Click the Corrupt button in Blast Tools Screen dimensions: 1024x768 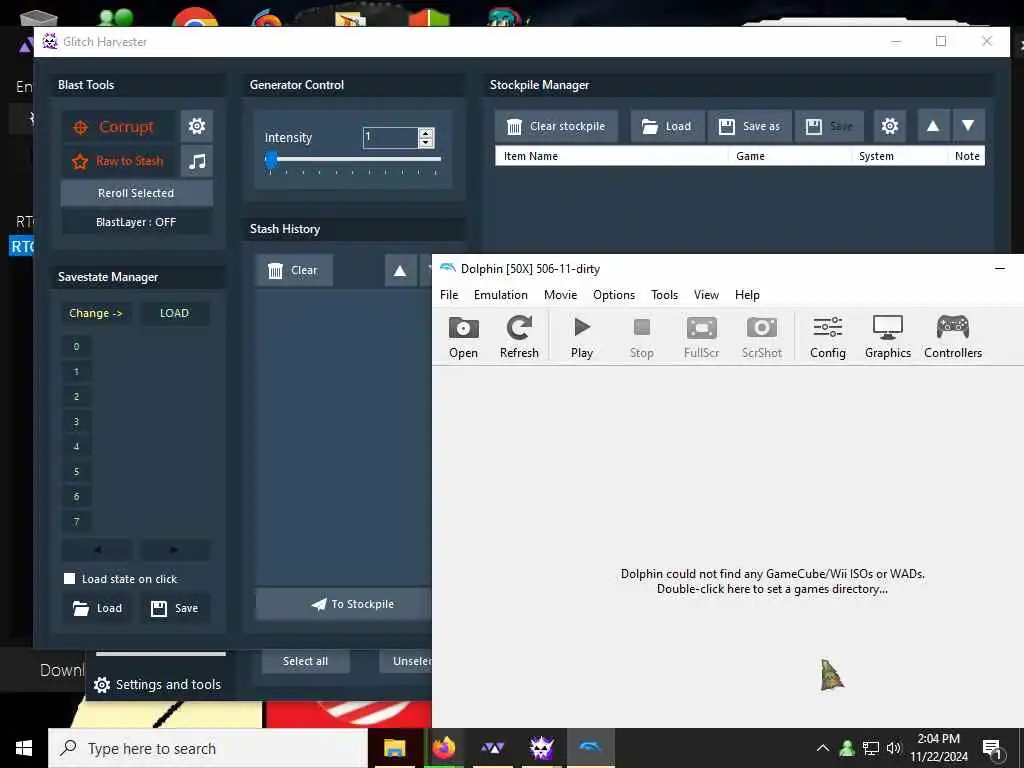coord(119,127)
